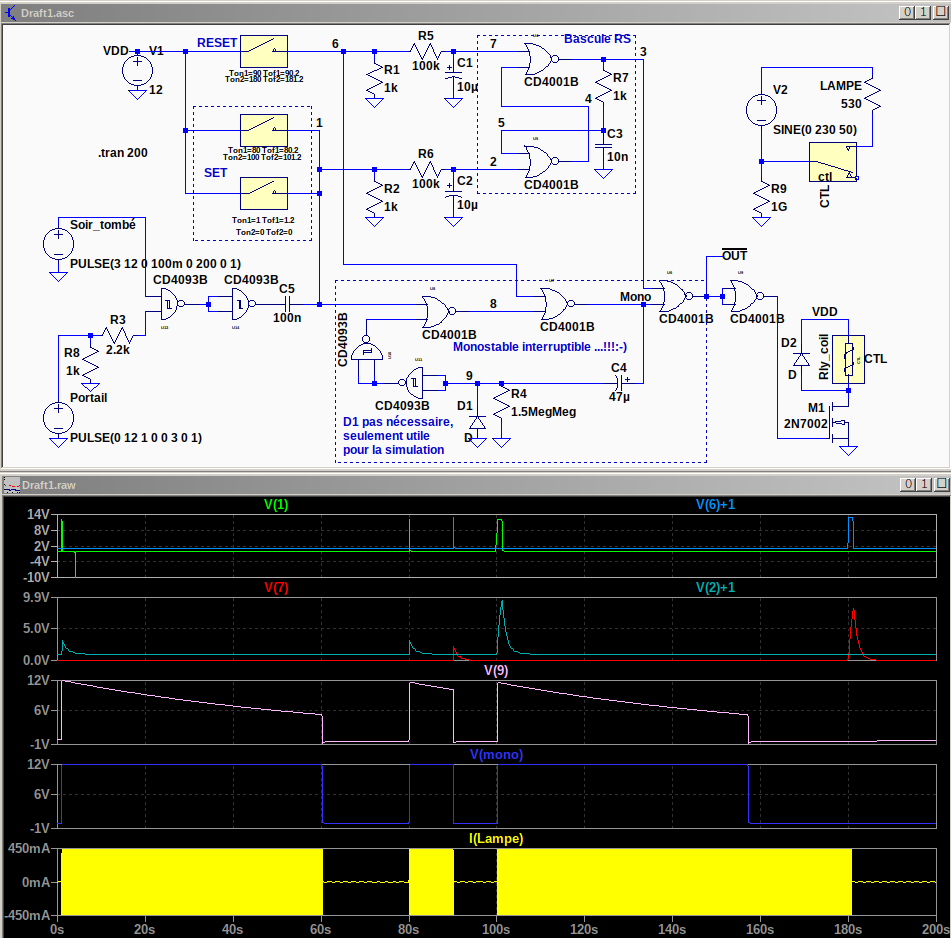This screenshot has height=938, width=951.
Task: Select the I(Lampe) trace label
Action: click(x=495, y=838)
